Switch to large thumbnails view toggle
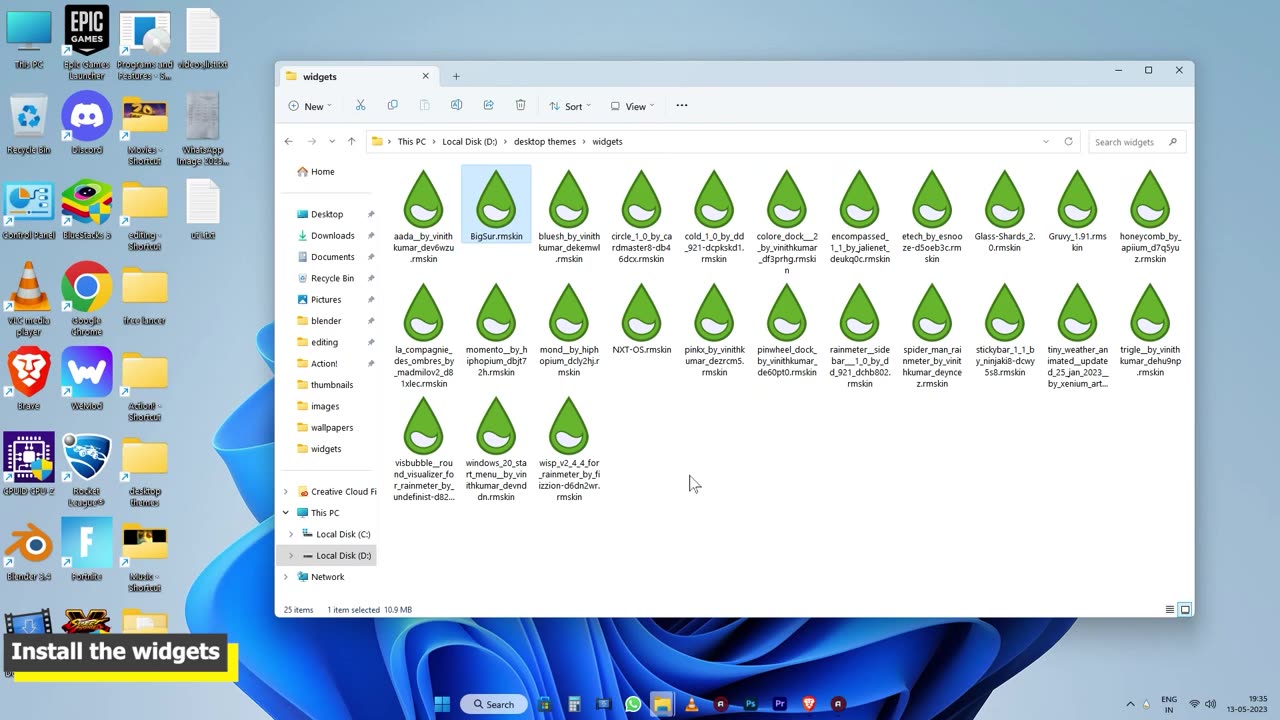 (x=1185, y=609)
